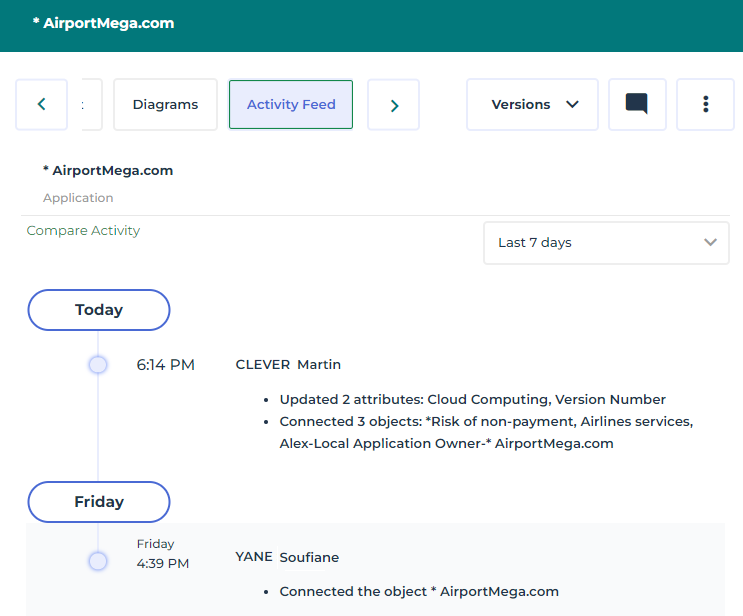Click the Connected 3 objects activity entry
Image resolution: width=743 pixels, height=616 pixels.
tap(485, 432)
